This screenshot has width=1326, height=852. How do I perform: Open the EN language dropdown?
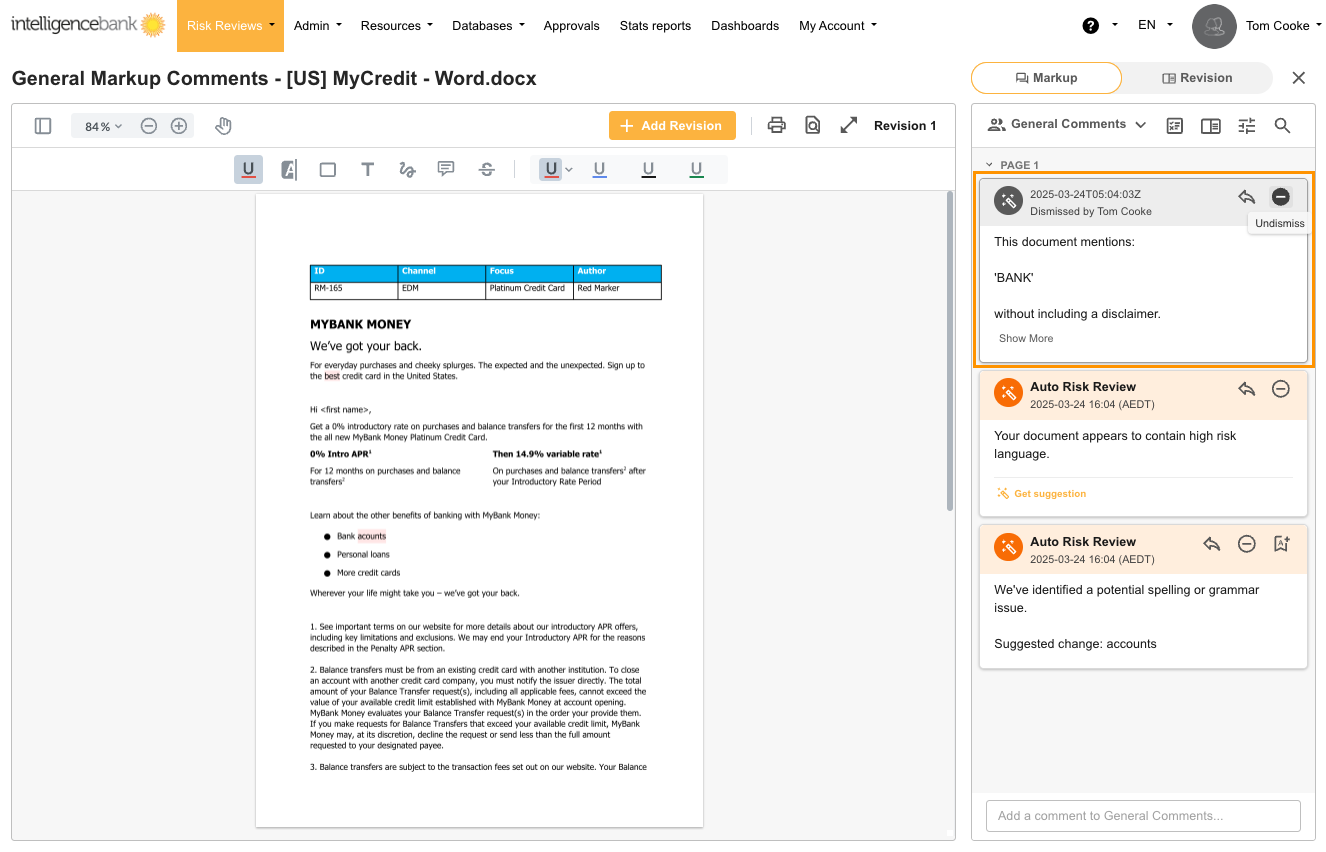1156,25
